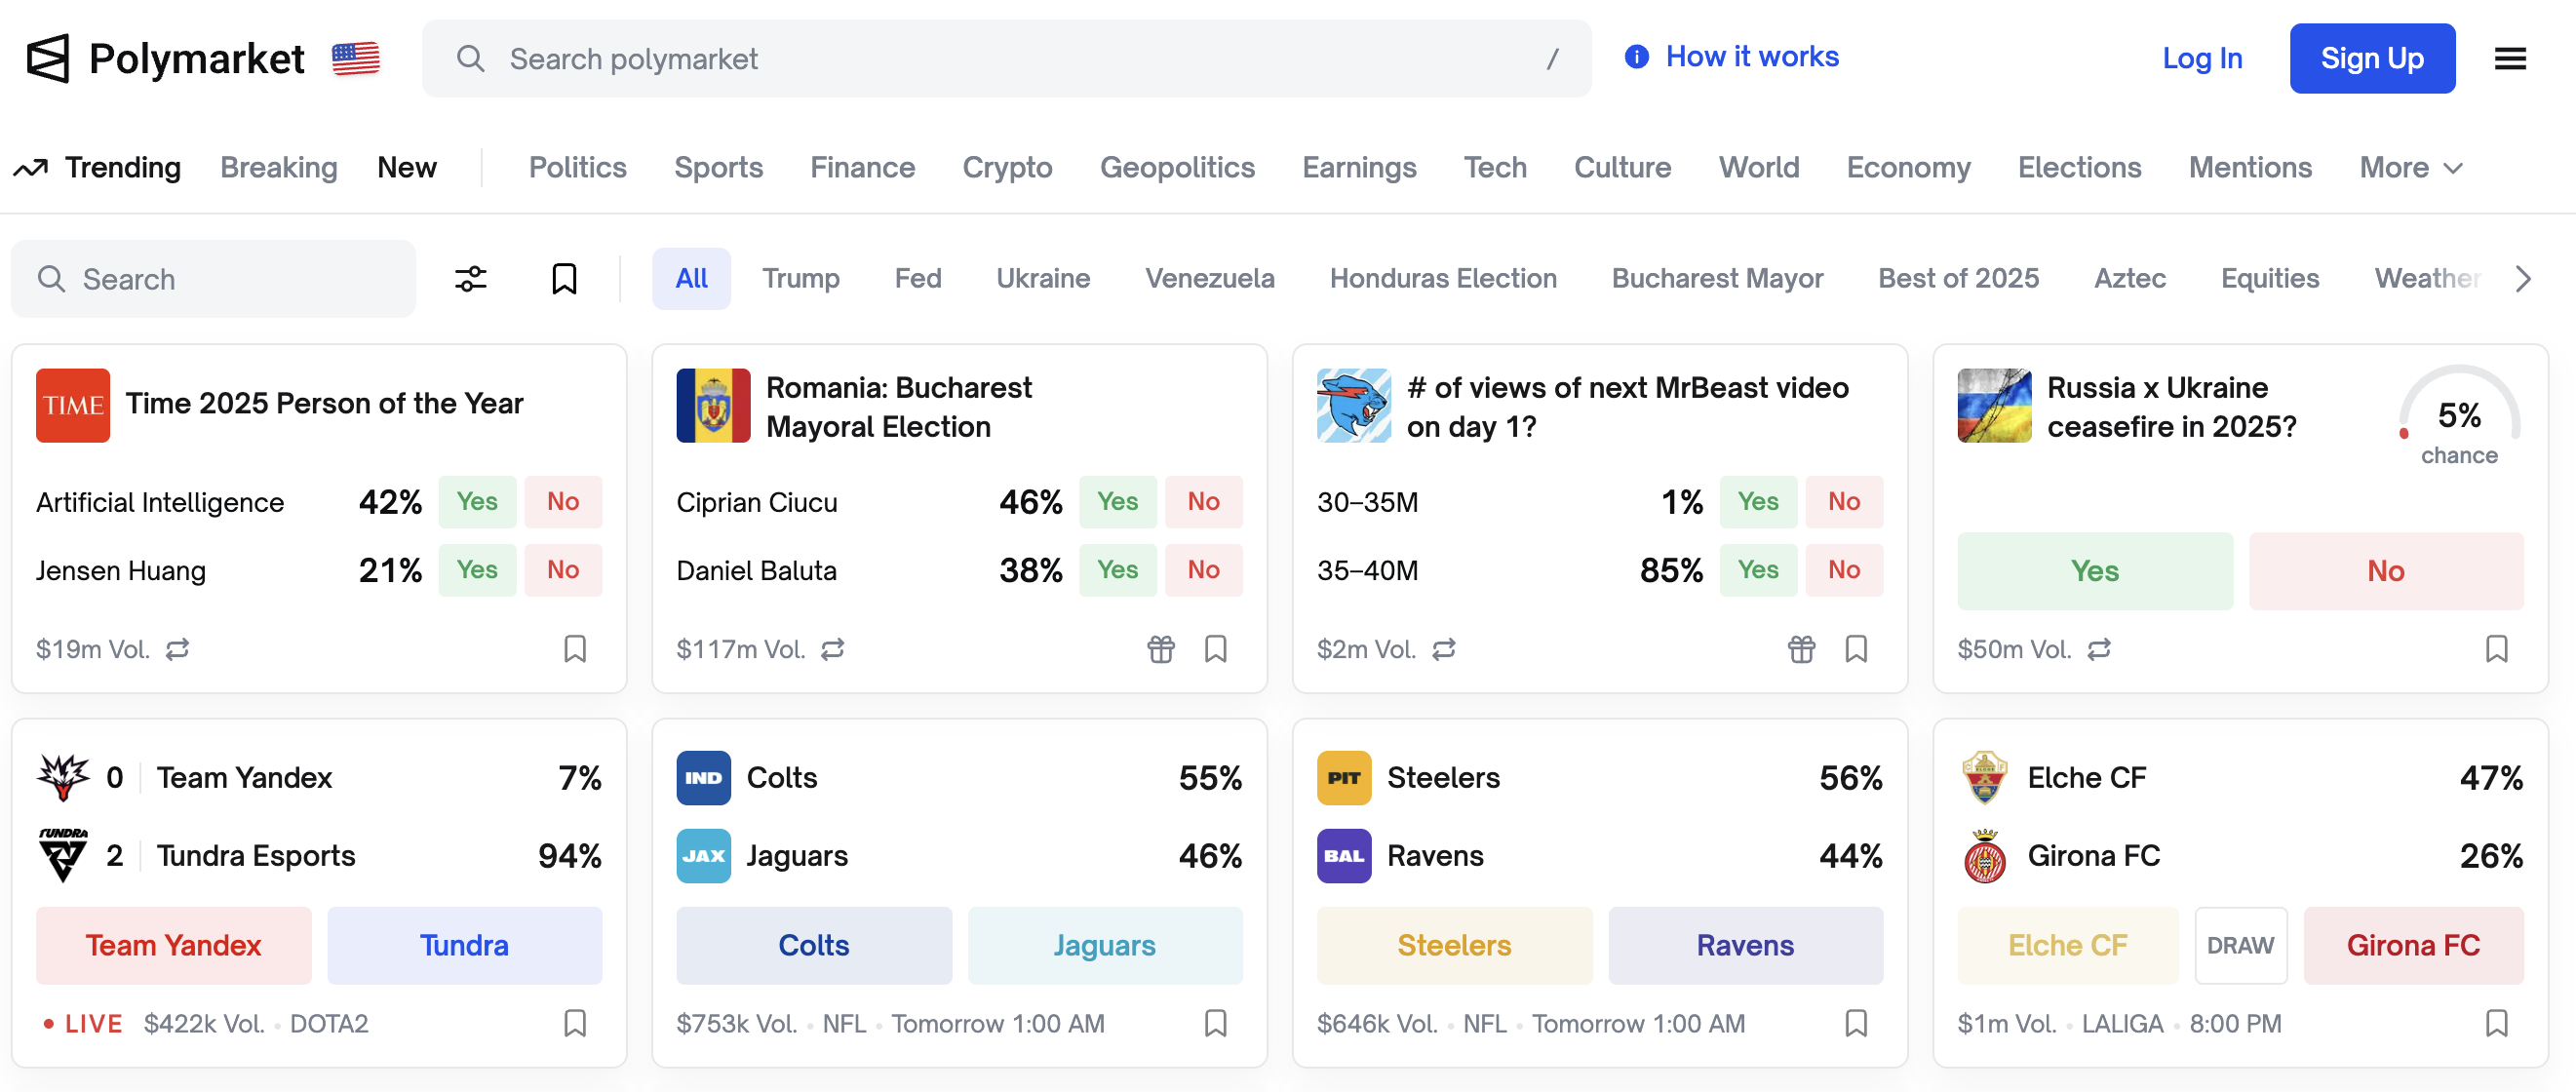This screenshot has width=2576, height=1092.
Task: Switch to the Politics category tab
Action: click(x=577, y=168)
